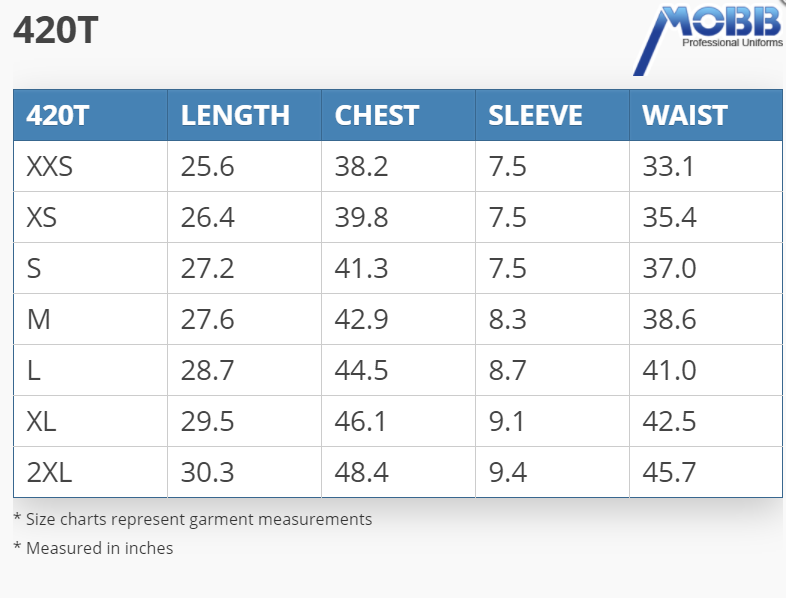Click the 2XL size row label
The width and height of the screenshot is (786, 598).
pyautogui.click(x=50, y=472)
